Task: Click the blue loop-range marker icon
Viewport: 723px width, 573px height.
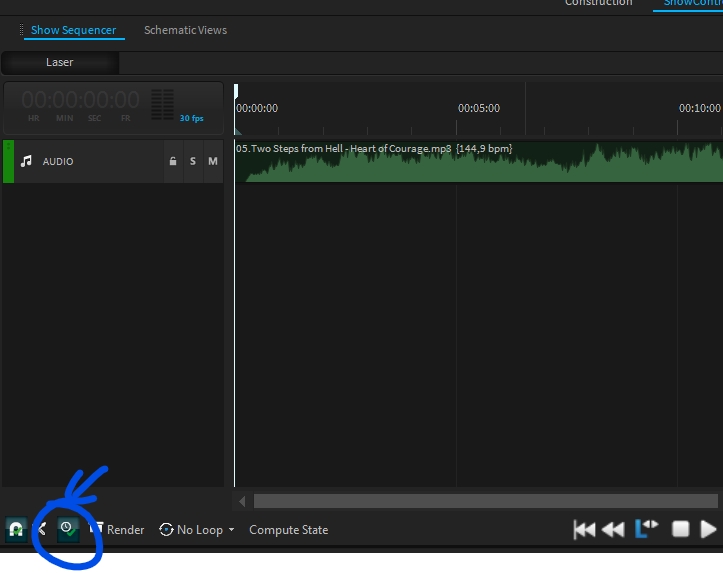Action: [x=647, y=528]
